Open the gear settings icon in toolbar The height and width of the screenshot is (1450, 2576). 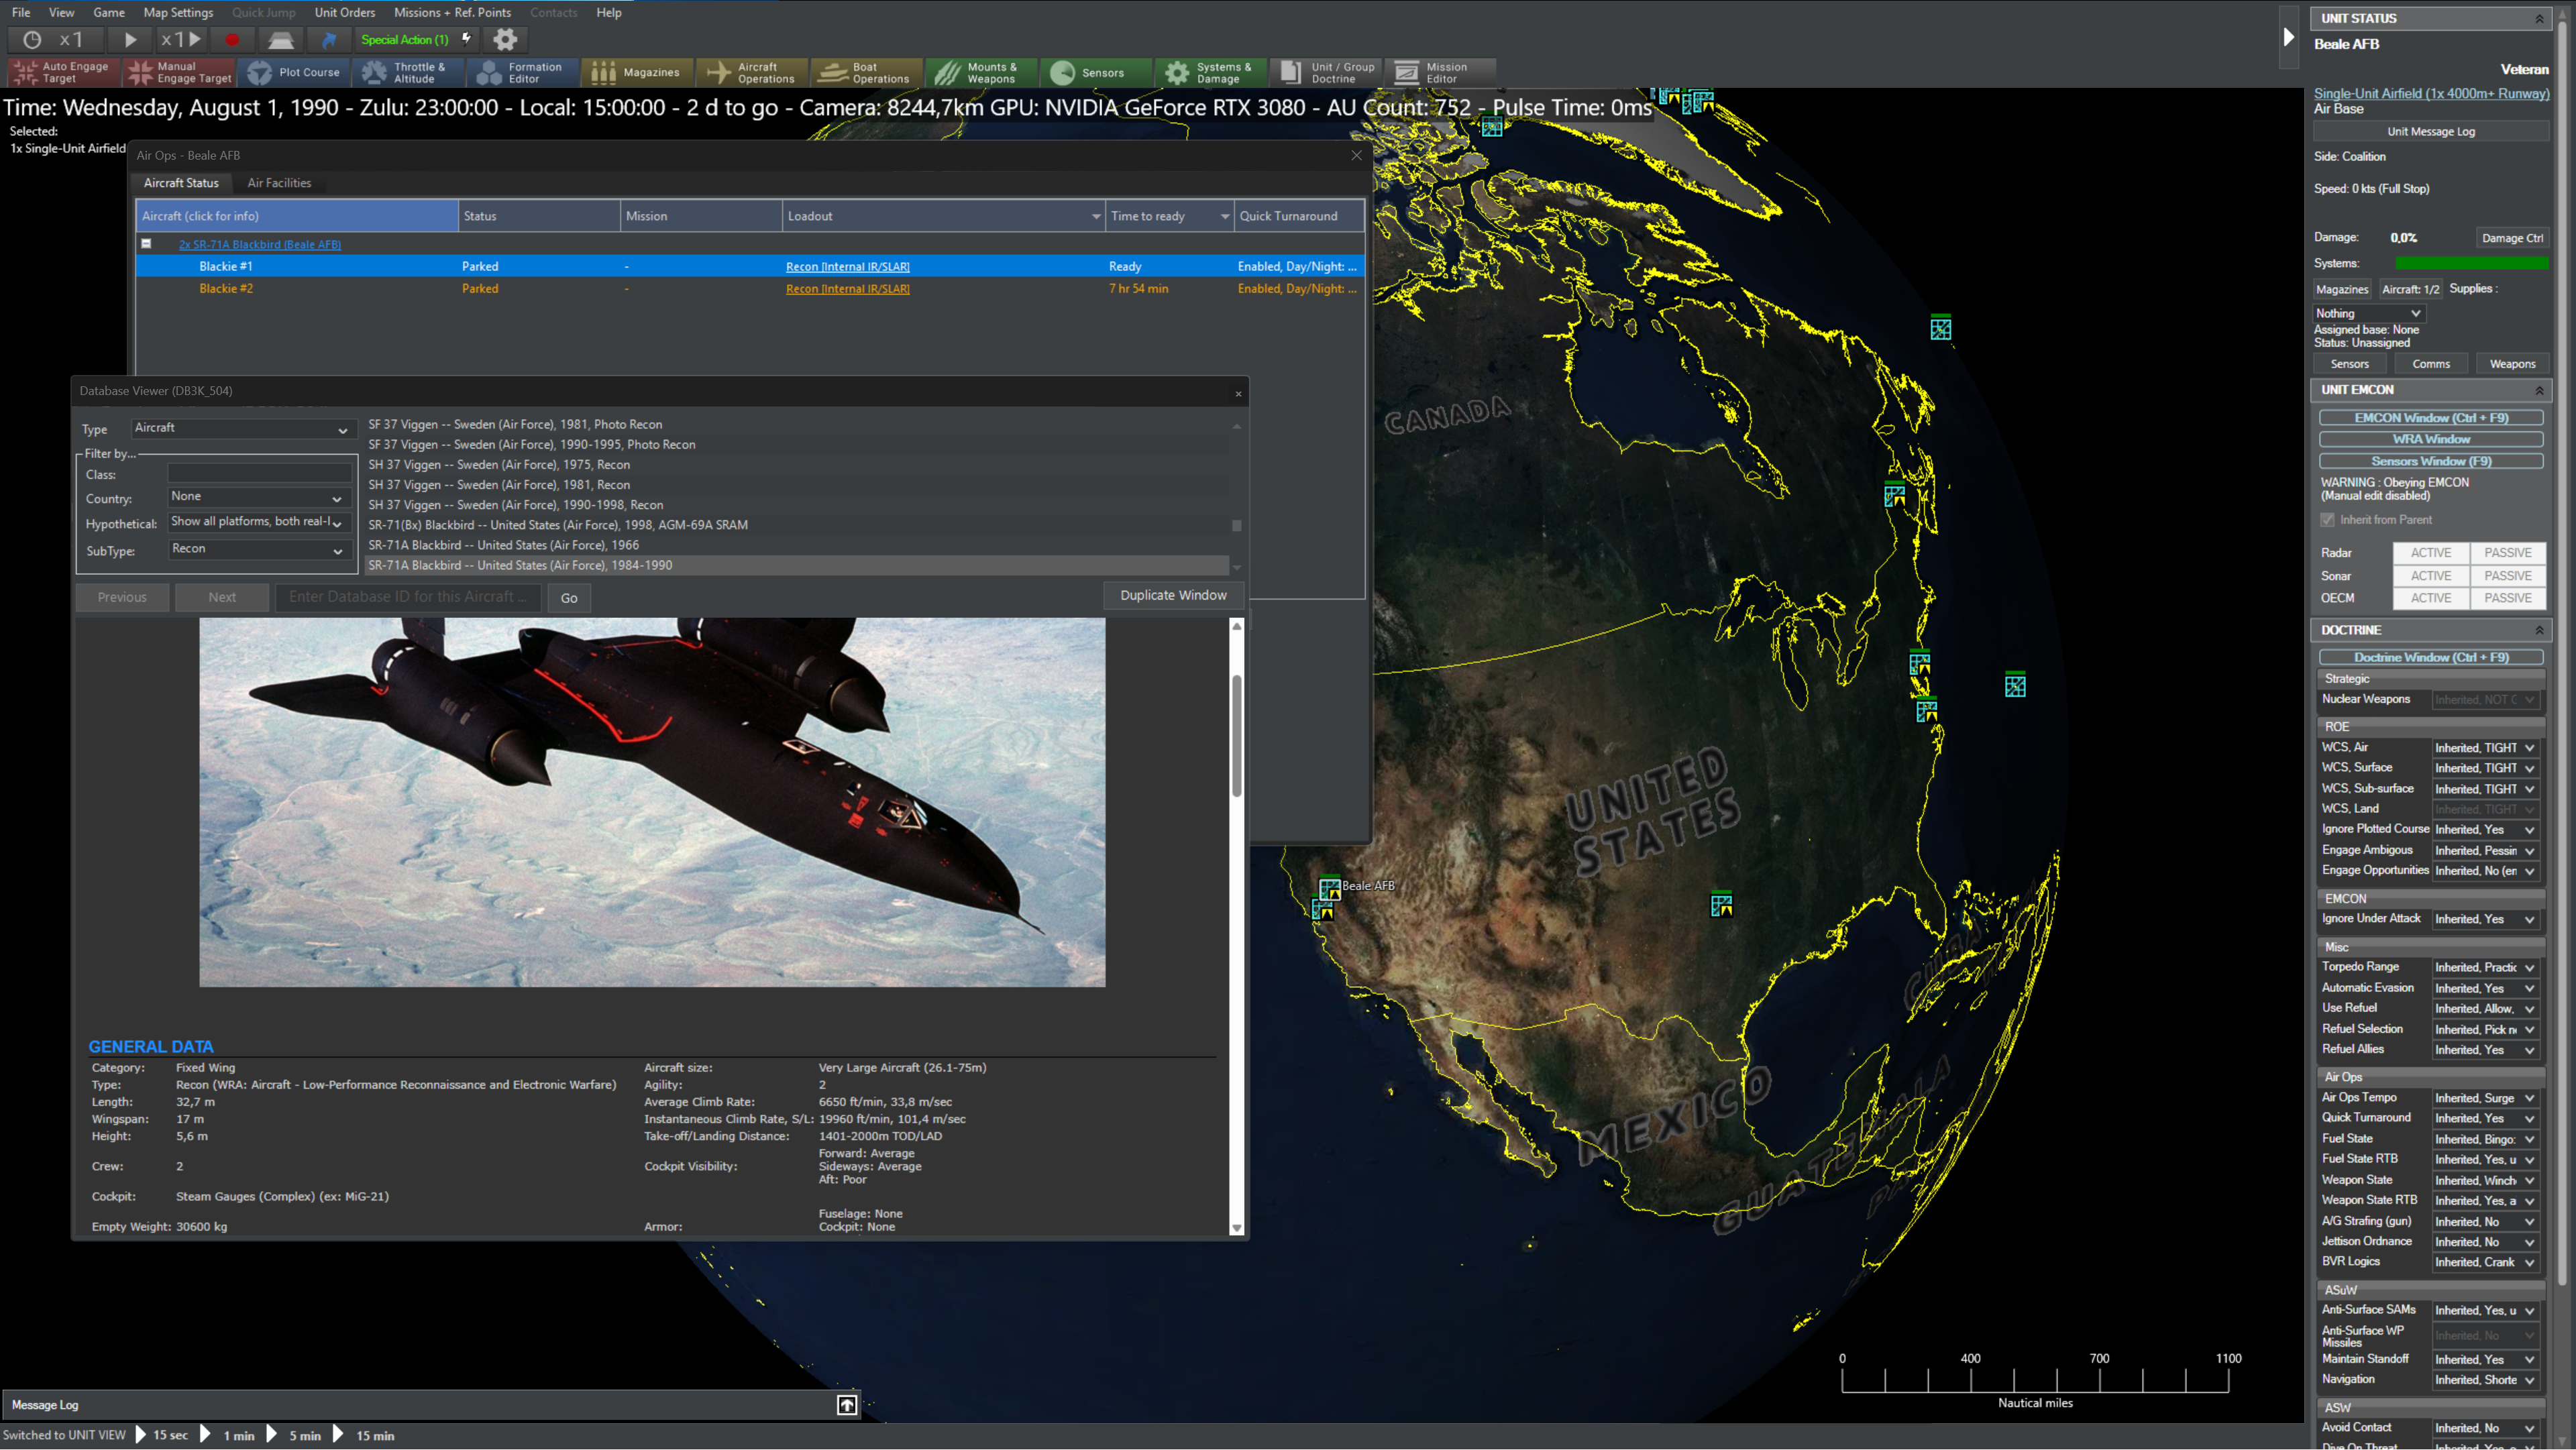[506, 40]
